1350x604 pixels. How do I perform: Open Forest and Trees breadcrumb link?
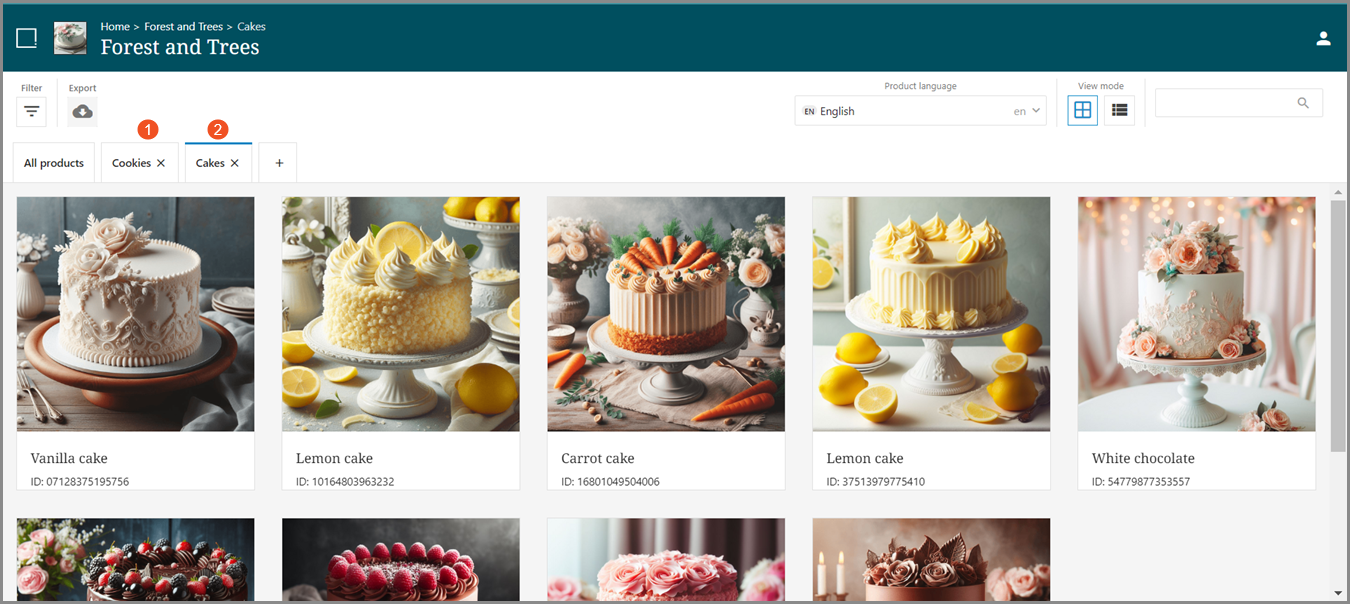tap(183, 27)
